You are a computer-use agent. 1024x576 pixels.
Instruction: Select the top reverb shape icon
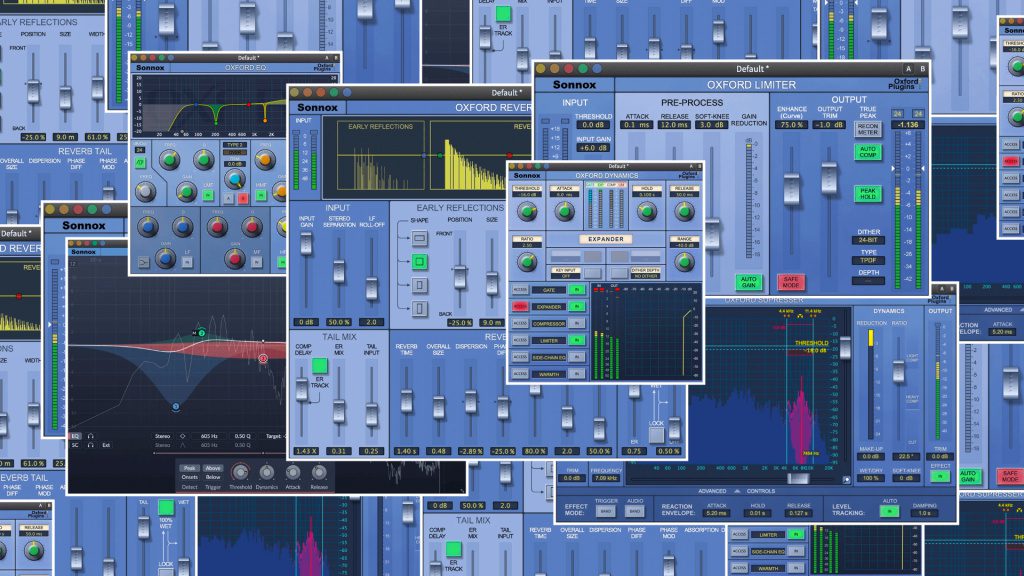click(x=419, y=238)
